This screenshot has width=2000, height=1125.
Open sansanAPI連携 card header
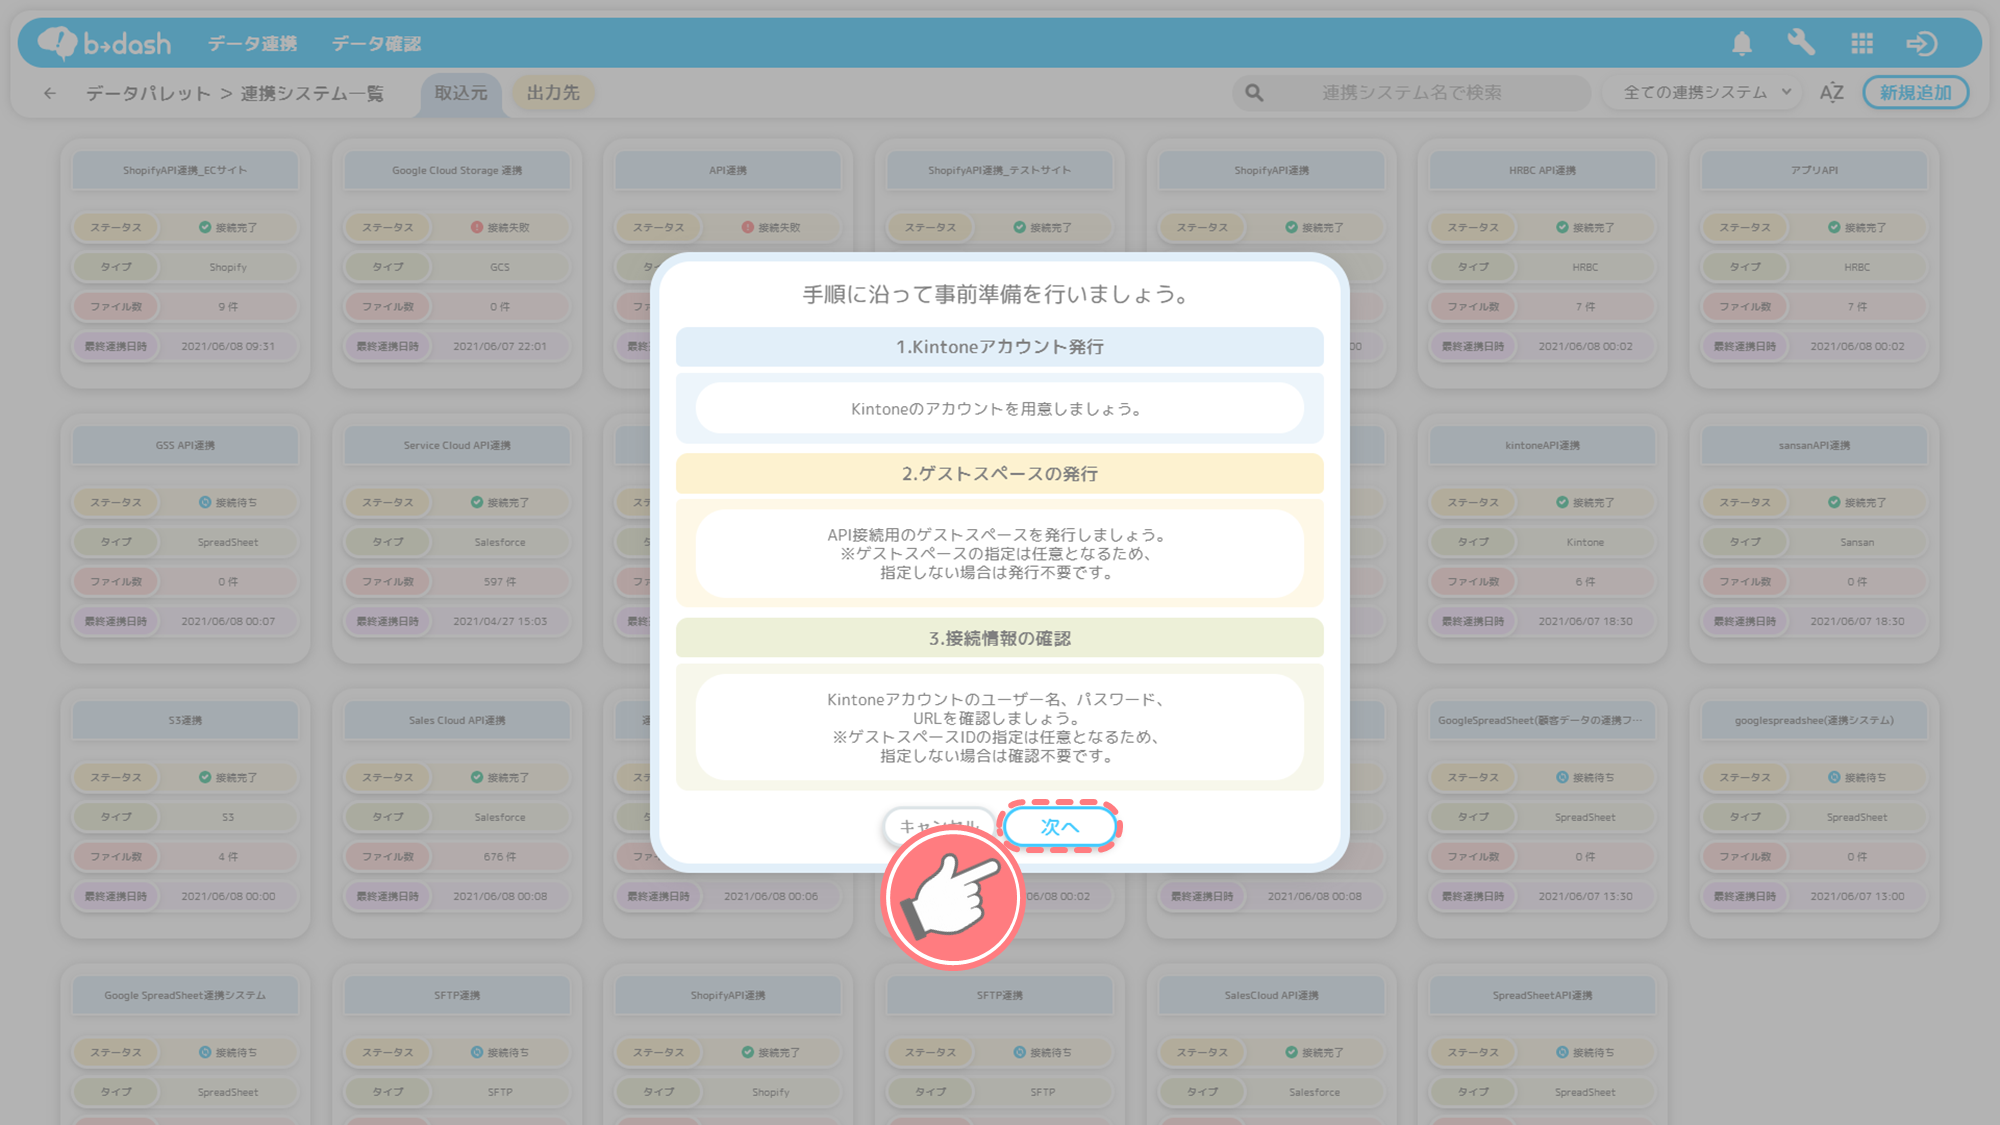pyautogui.click(x=1814, y=445)
